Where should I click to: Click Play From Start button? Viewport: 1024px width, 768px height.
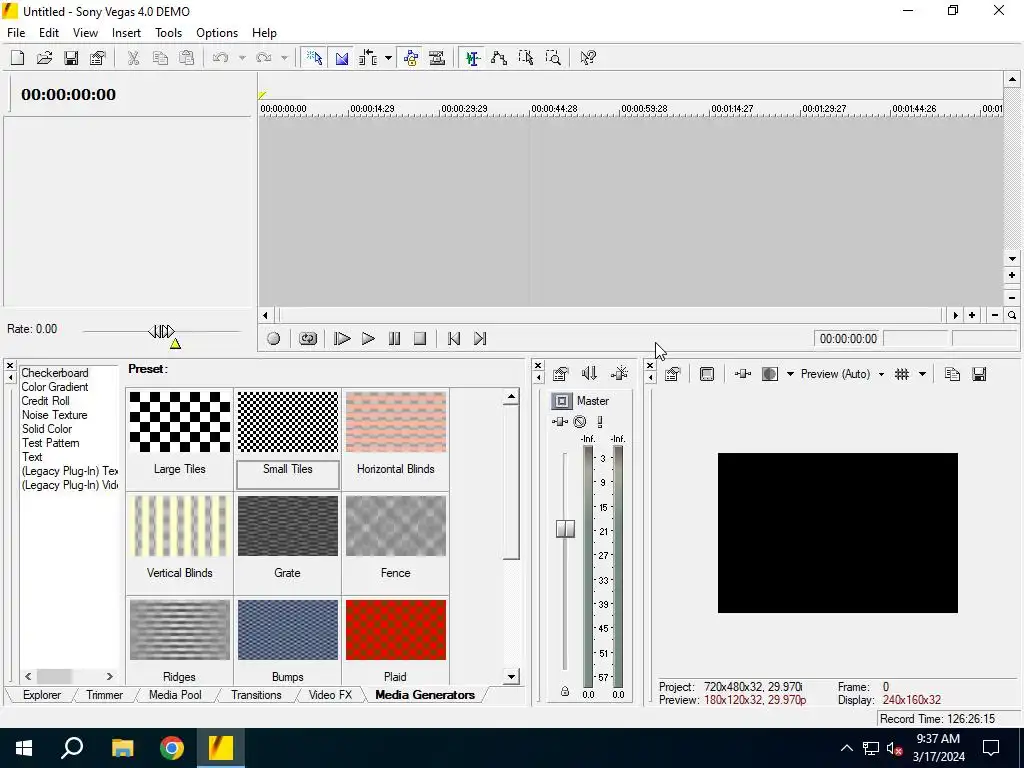[342, 338]
